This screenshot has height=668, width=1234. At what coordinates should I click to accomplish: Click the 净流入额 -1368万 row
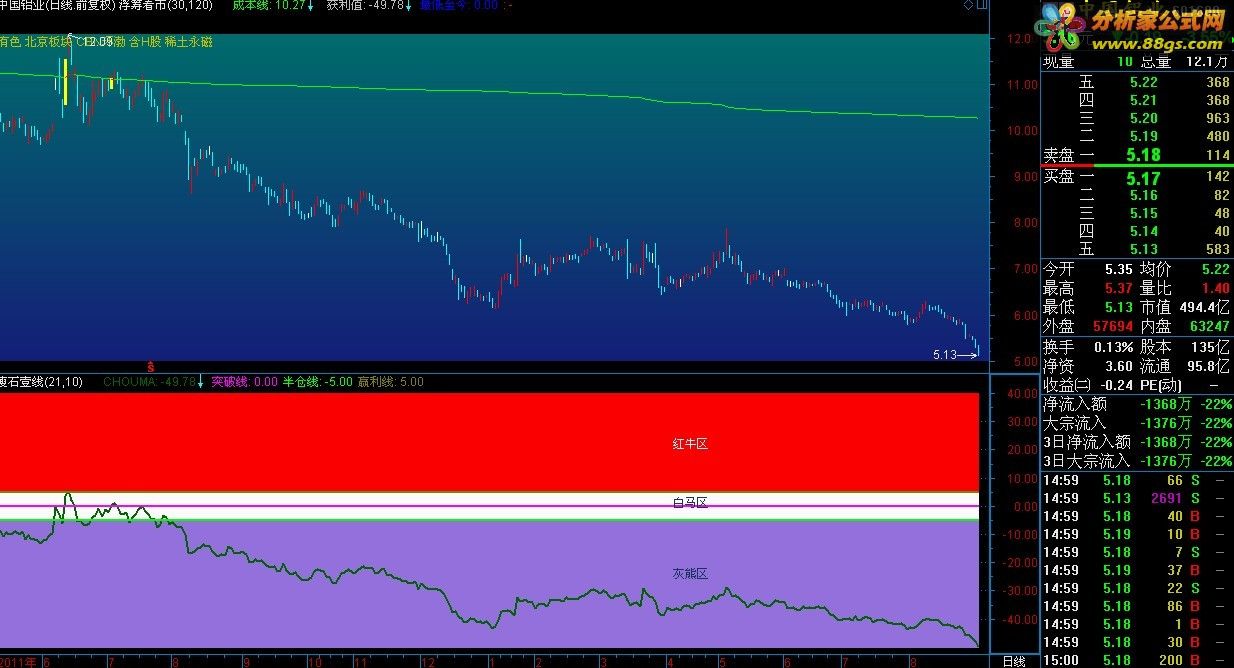[1137, 404]
